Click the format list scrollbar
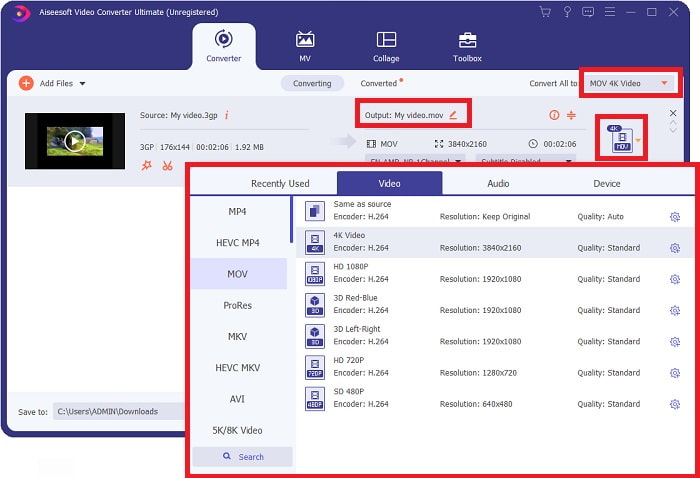 [x=292, y=220]
